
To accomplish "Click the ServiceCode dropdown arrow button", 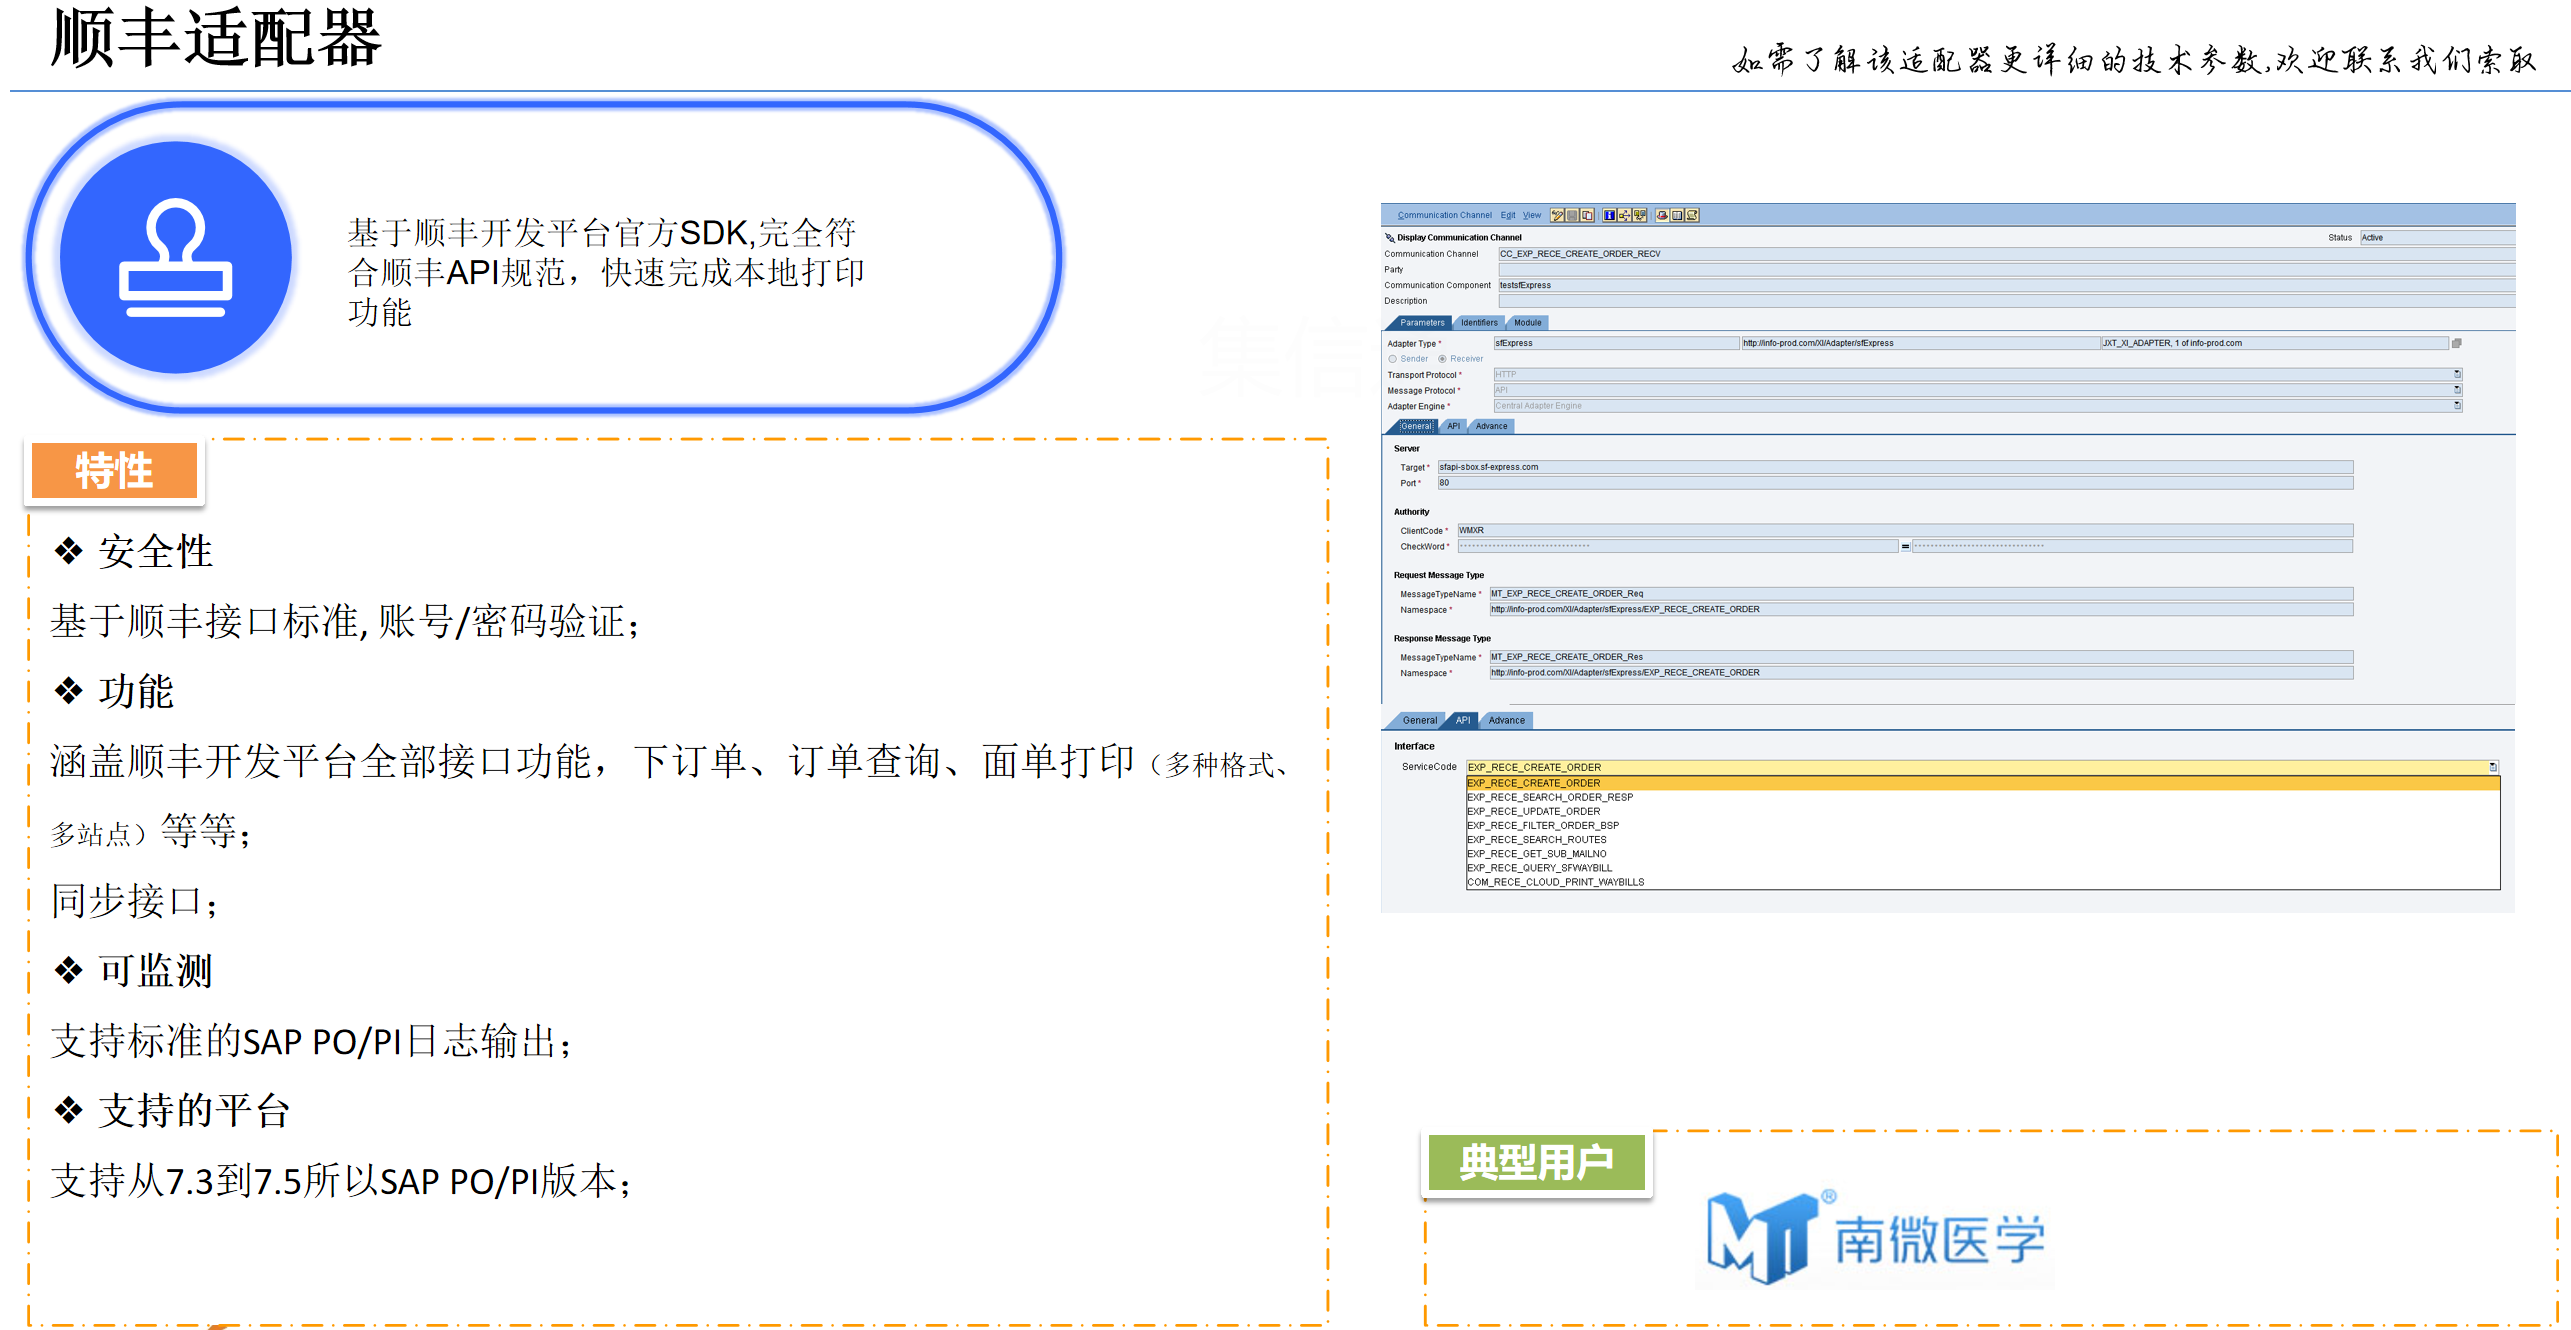I will click(2493, 767).
